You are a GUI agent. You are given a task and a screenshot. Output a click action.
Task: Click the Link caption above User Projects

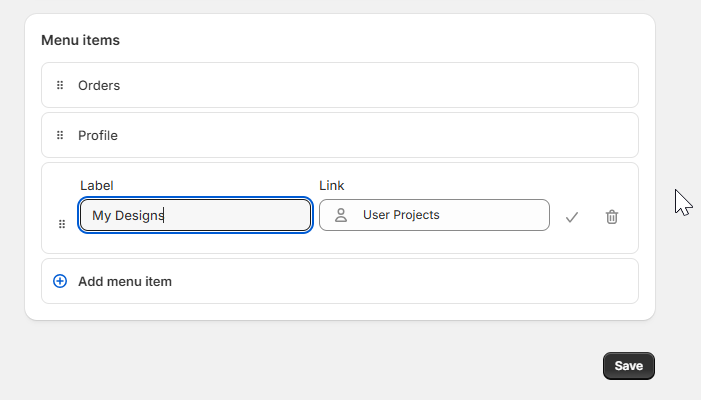pyautogui.click(x=331, y=185)
